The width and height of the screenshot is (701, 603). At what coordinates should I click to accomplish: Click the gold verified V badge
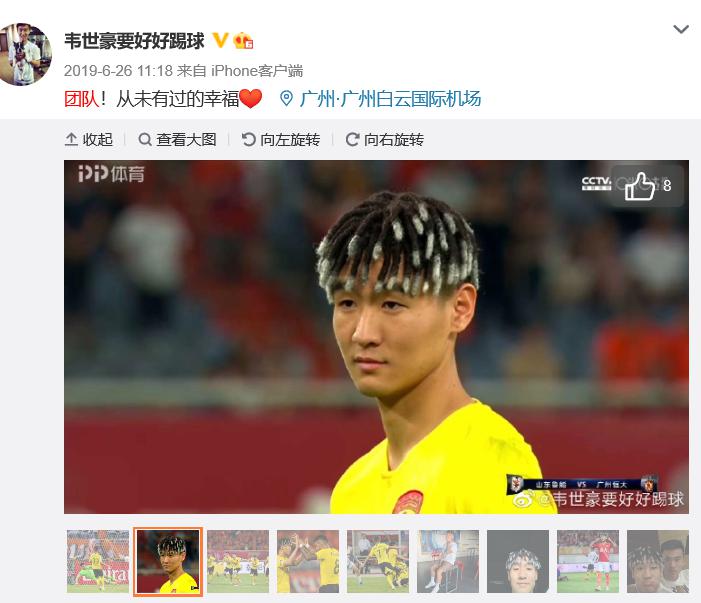[220, 40]
